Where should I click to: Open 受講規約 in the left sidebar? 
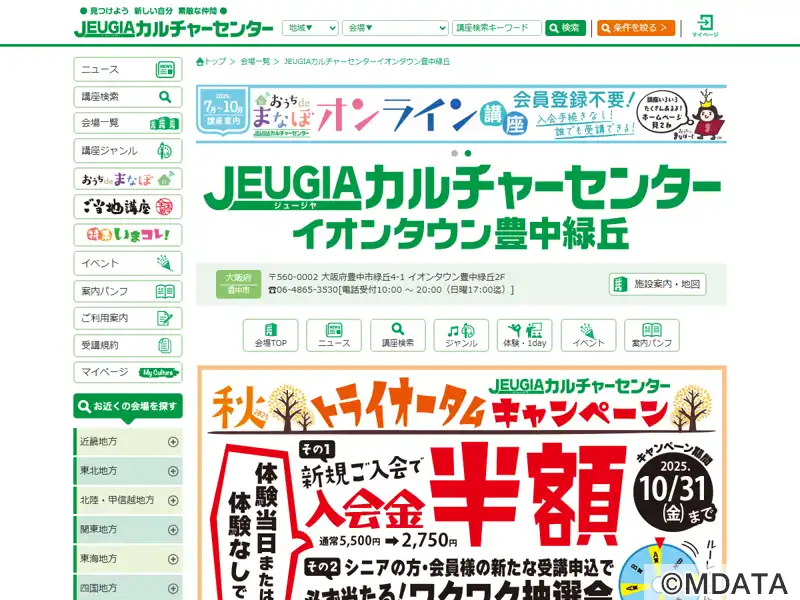coord(128,345)
